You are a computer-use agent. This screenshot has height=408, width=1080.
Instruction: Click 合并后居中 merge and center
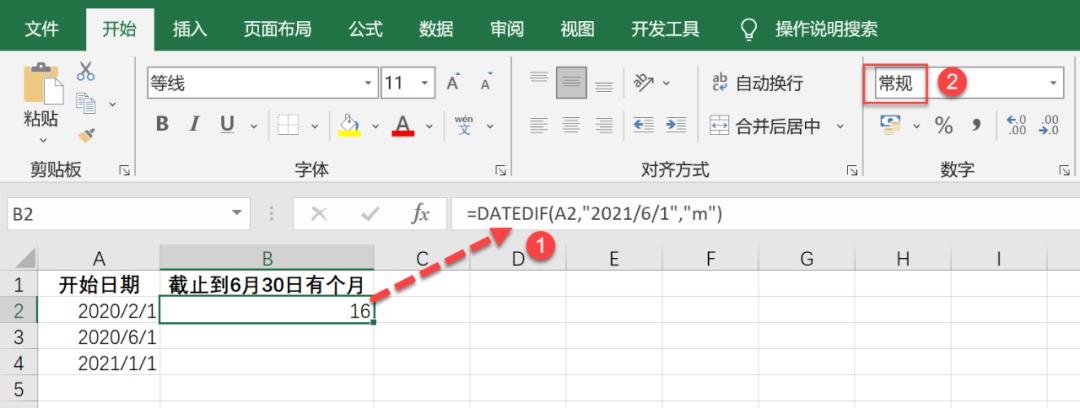pos(765,126)
